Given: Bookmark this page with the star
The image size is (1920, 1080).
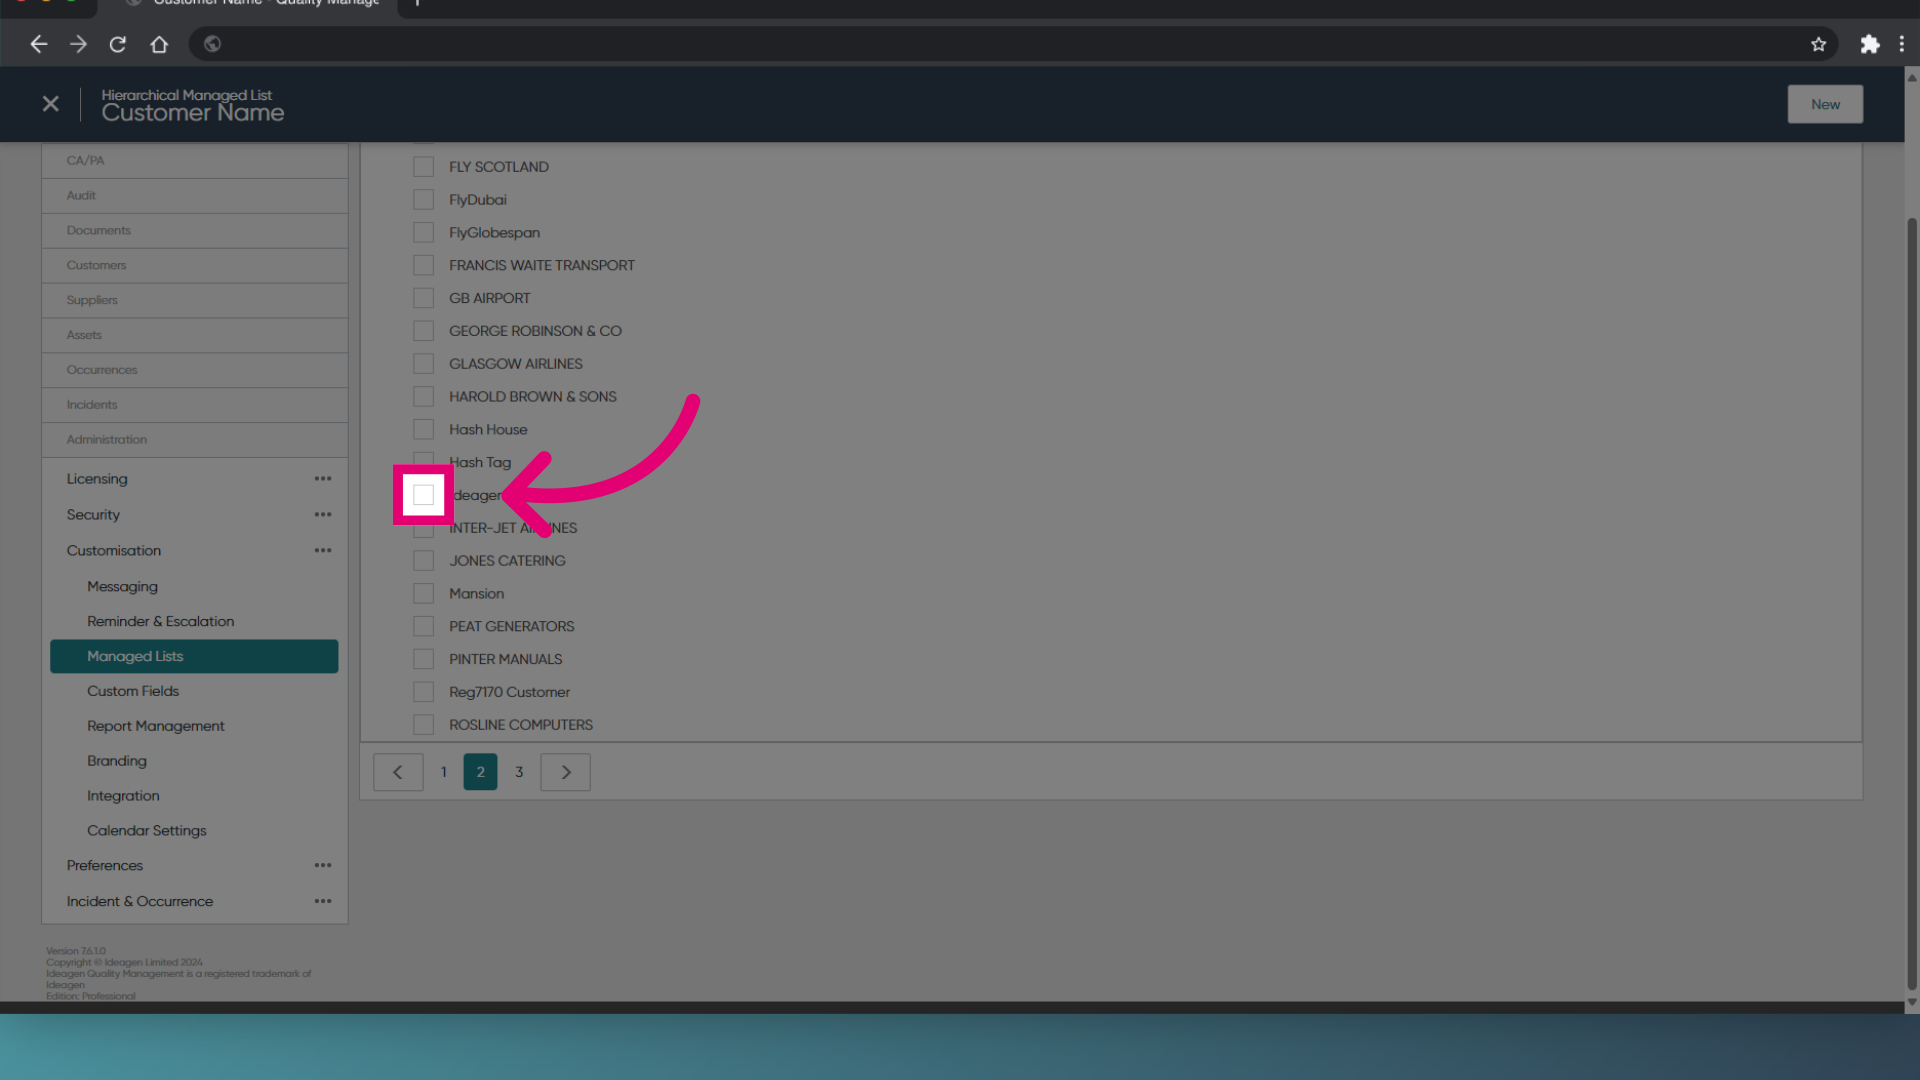Looking at the screenshot, I should 1818,44.
